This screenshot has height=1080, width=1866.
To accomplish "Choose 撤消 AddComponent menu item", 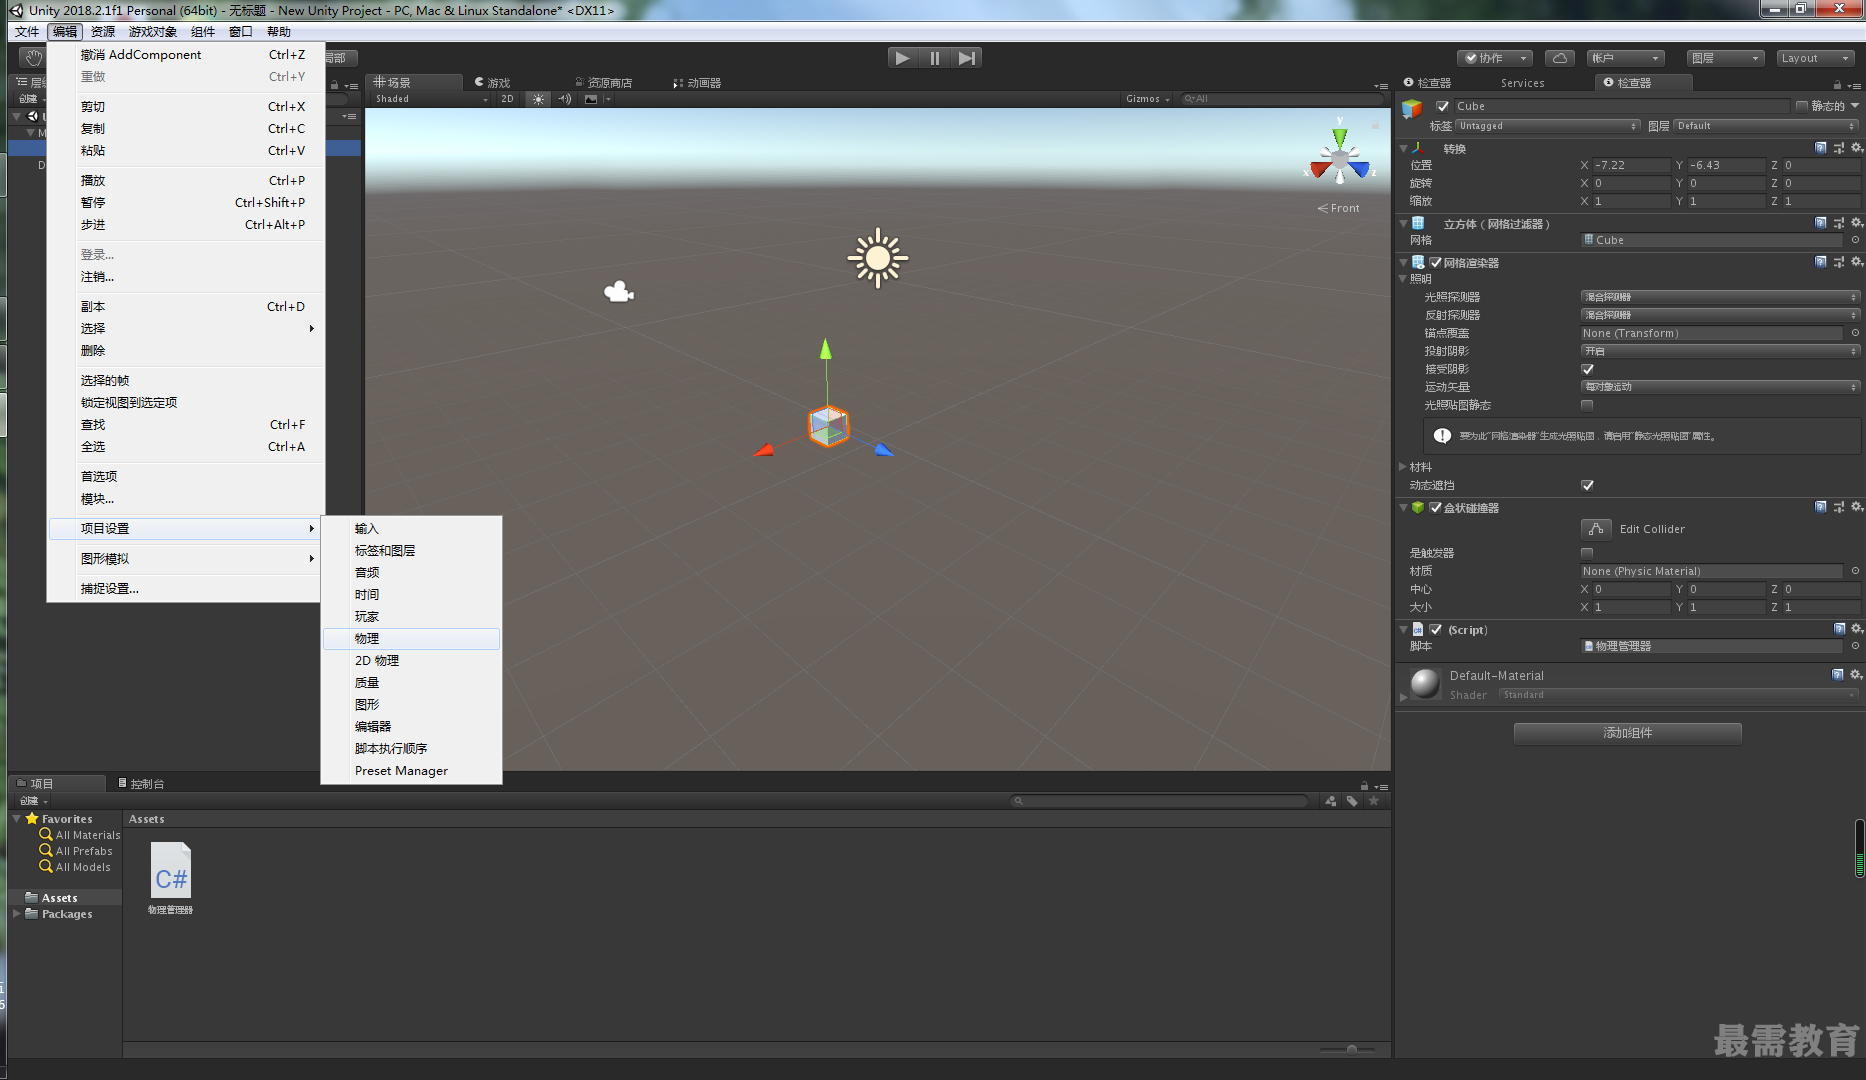I will [187, 55].
